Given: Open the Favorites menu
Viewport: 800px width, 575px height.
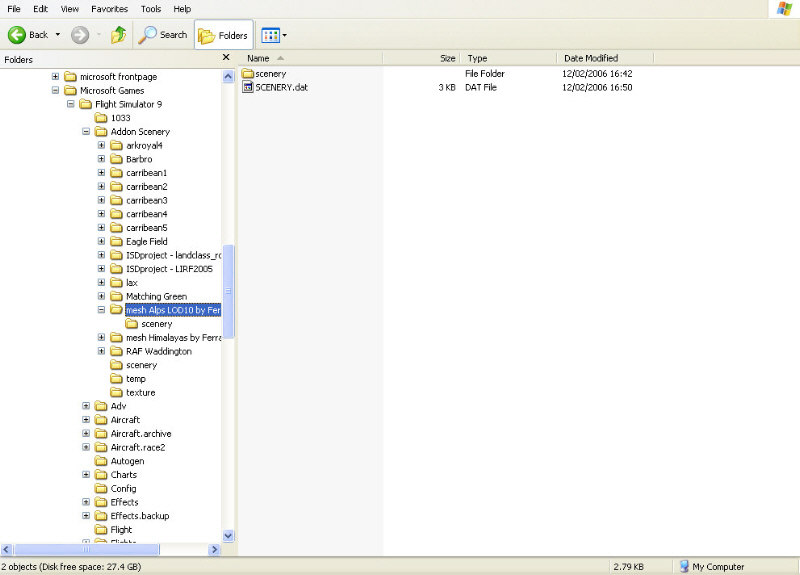Looking at the screenshot, I should pos(109,9).
